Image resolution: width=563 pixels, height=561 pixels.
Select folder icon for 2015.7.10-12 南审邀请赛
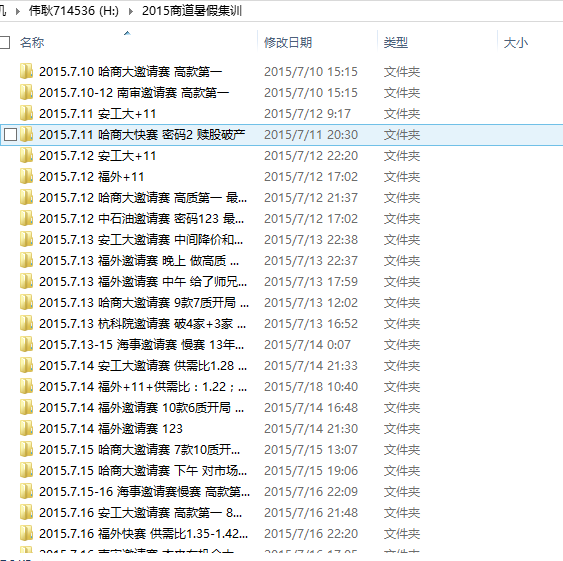[27, 92]
